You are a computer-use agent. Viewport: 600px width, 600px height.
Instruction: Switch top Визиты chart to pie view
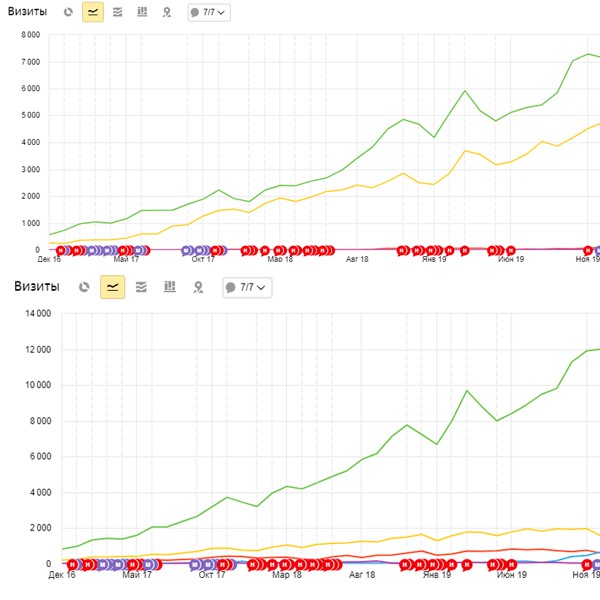click(x=68, y=12)
